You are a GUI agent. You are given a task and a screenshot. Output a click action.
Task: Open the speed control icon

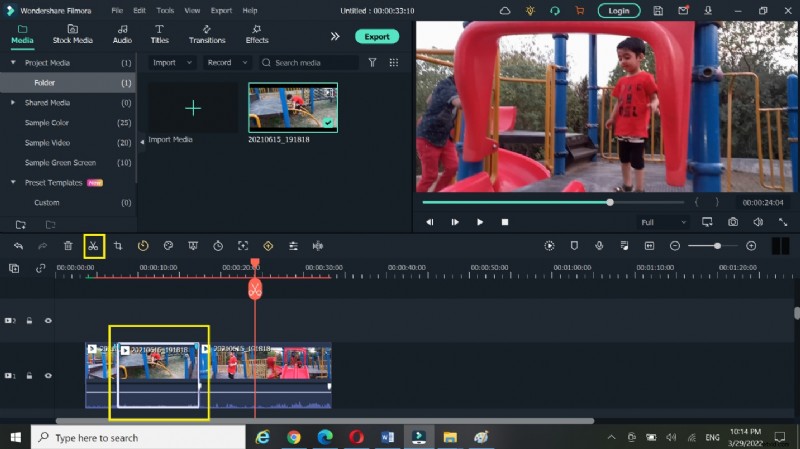143,246
